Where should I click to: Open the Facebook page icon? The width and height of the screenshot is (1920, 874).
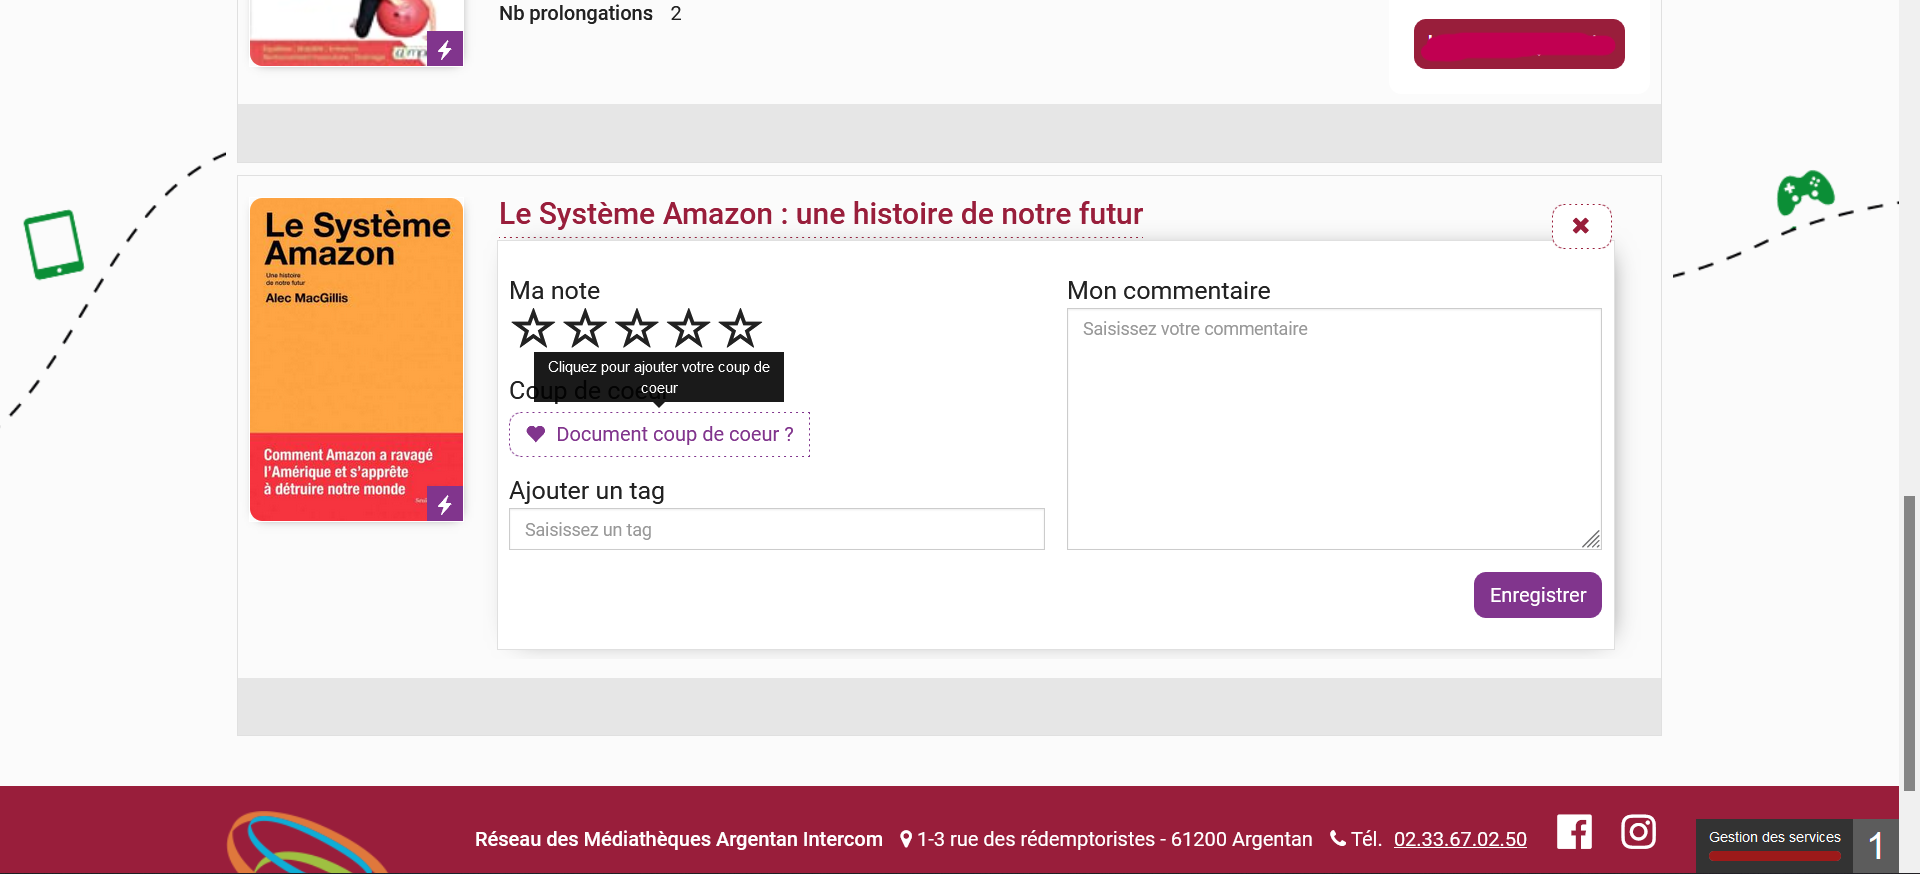pos(1574,832)
